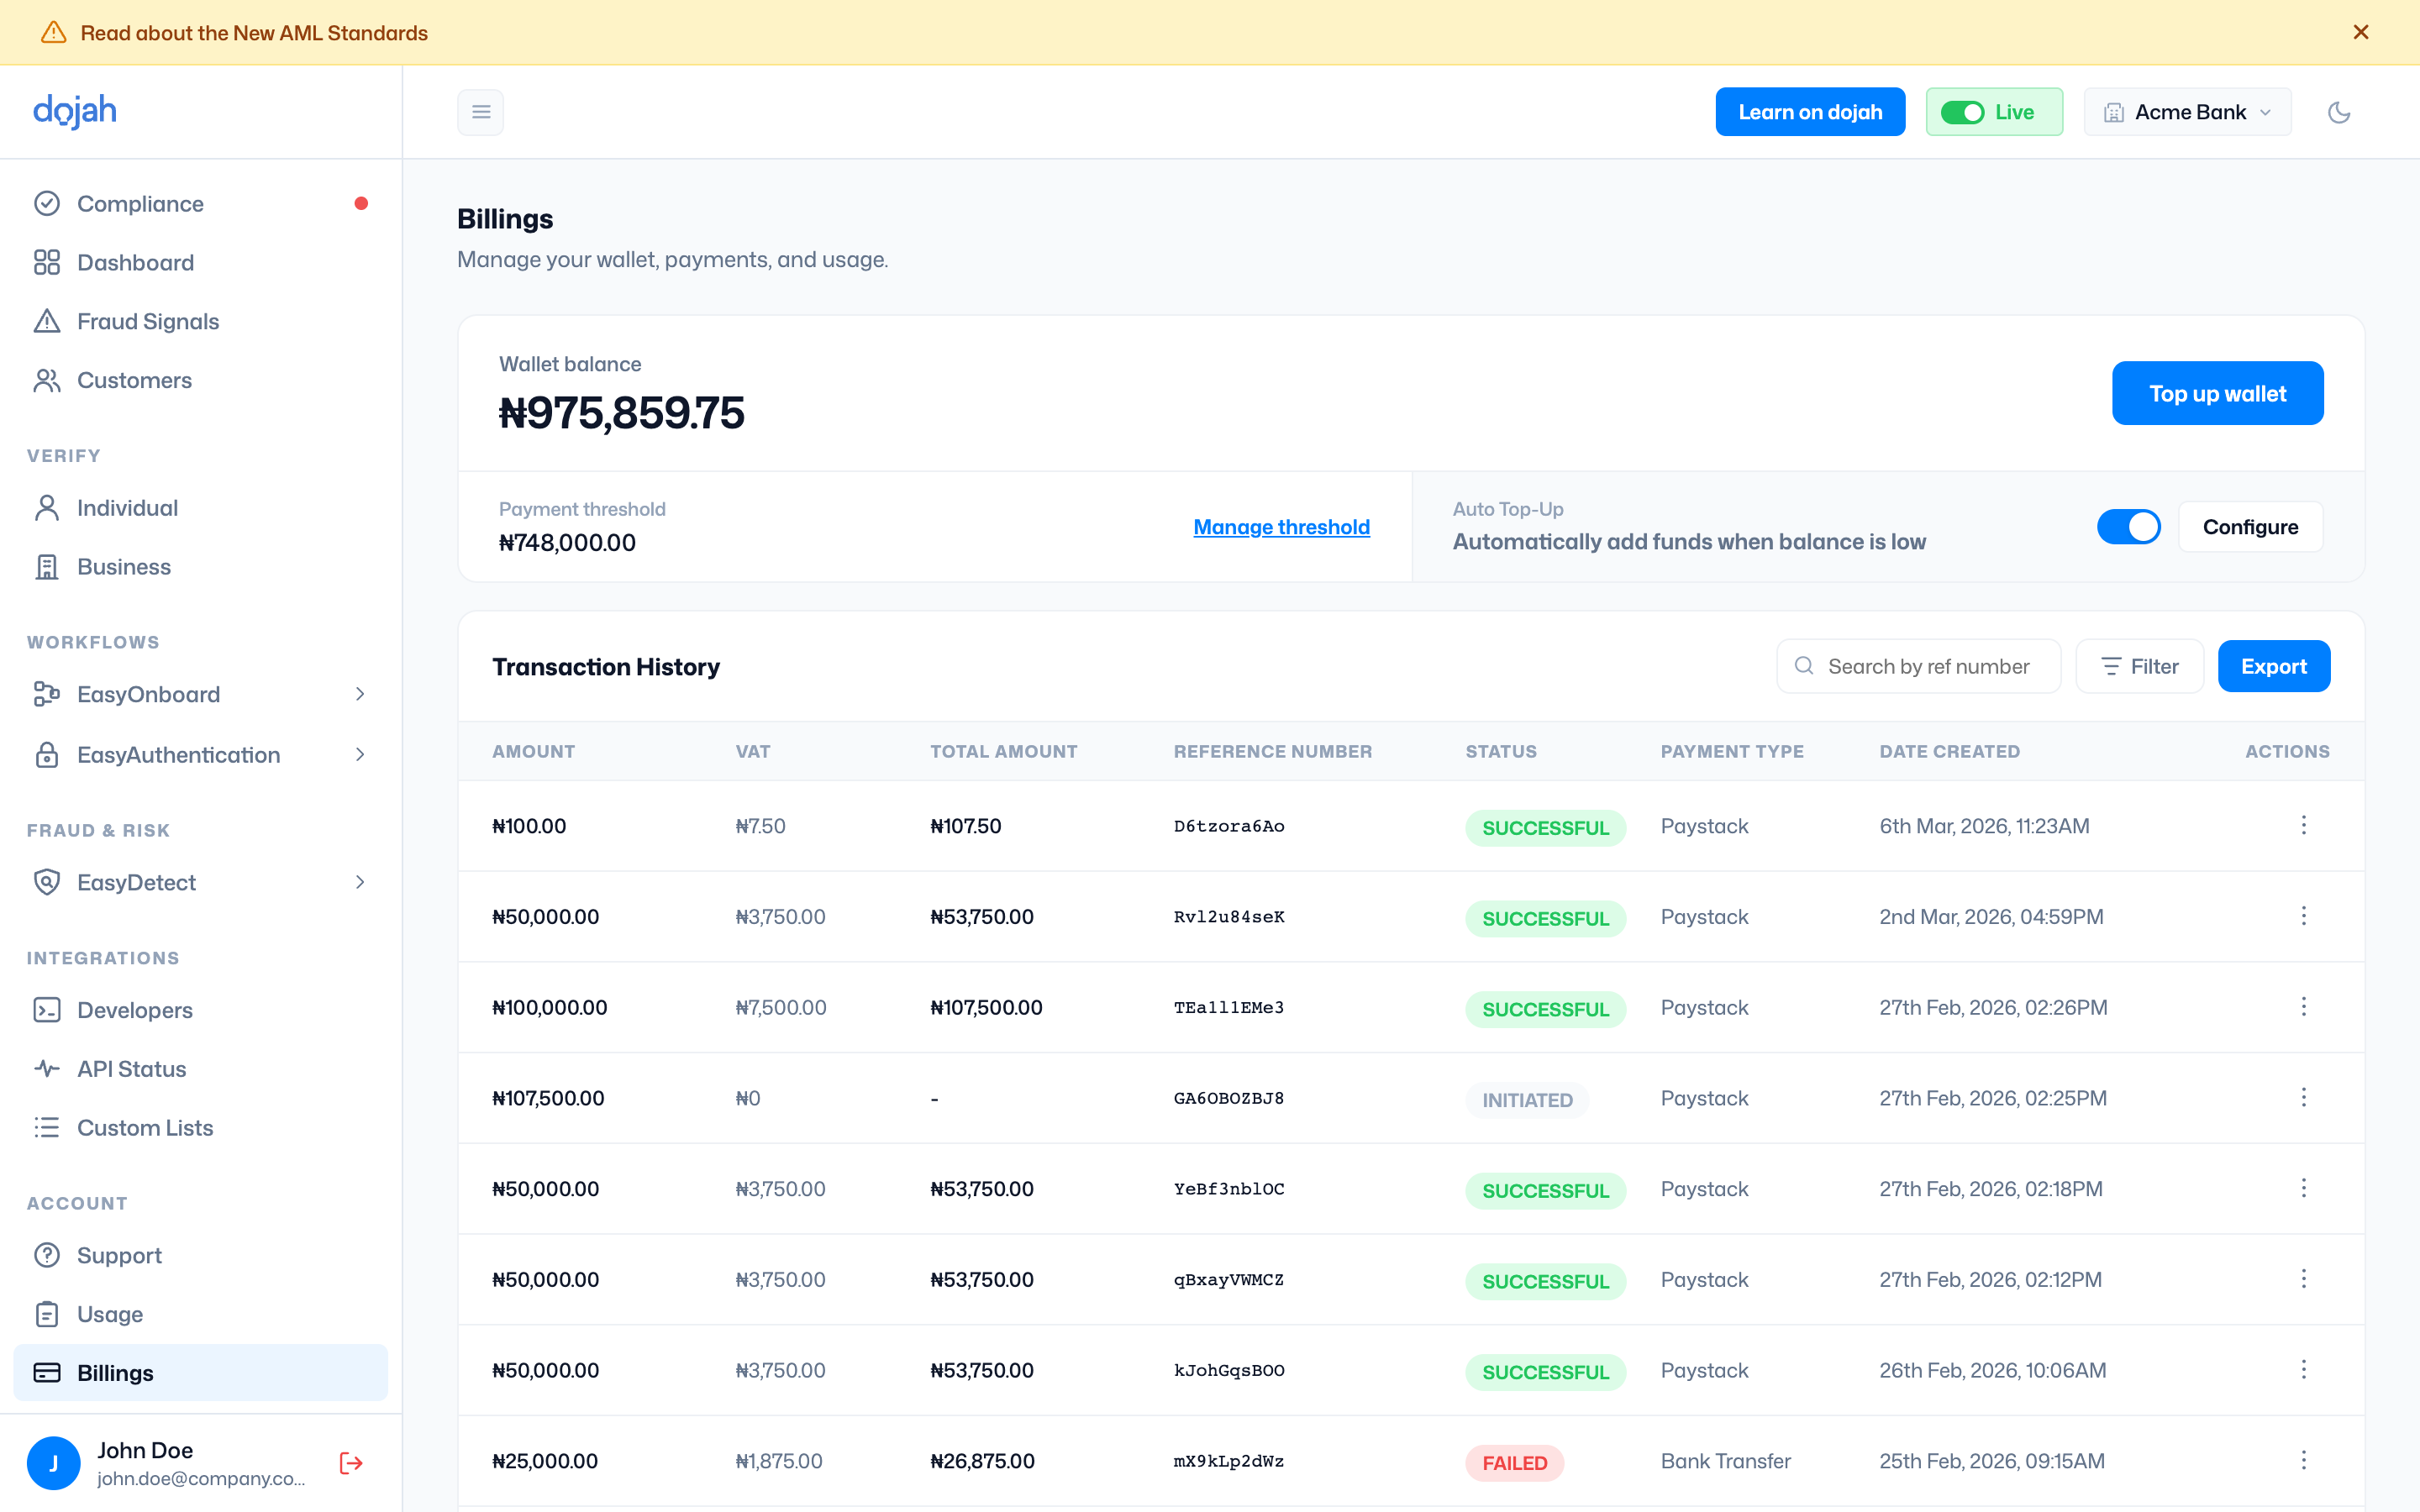Viewport: 2420px width, 1512px height.
Task: Open the Developers page
Action: point(200,1010)
